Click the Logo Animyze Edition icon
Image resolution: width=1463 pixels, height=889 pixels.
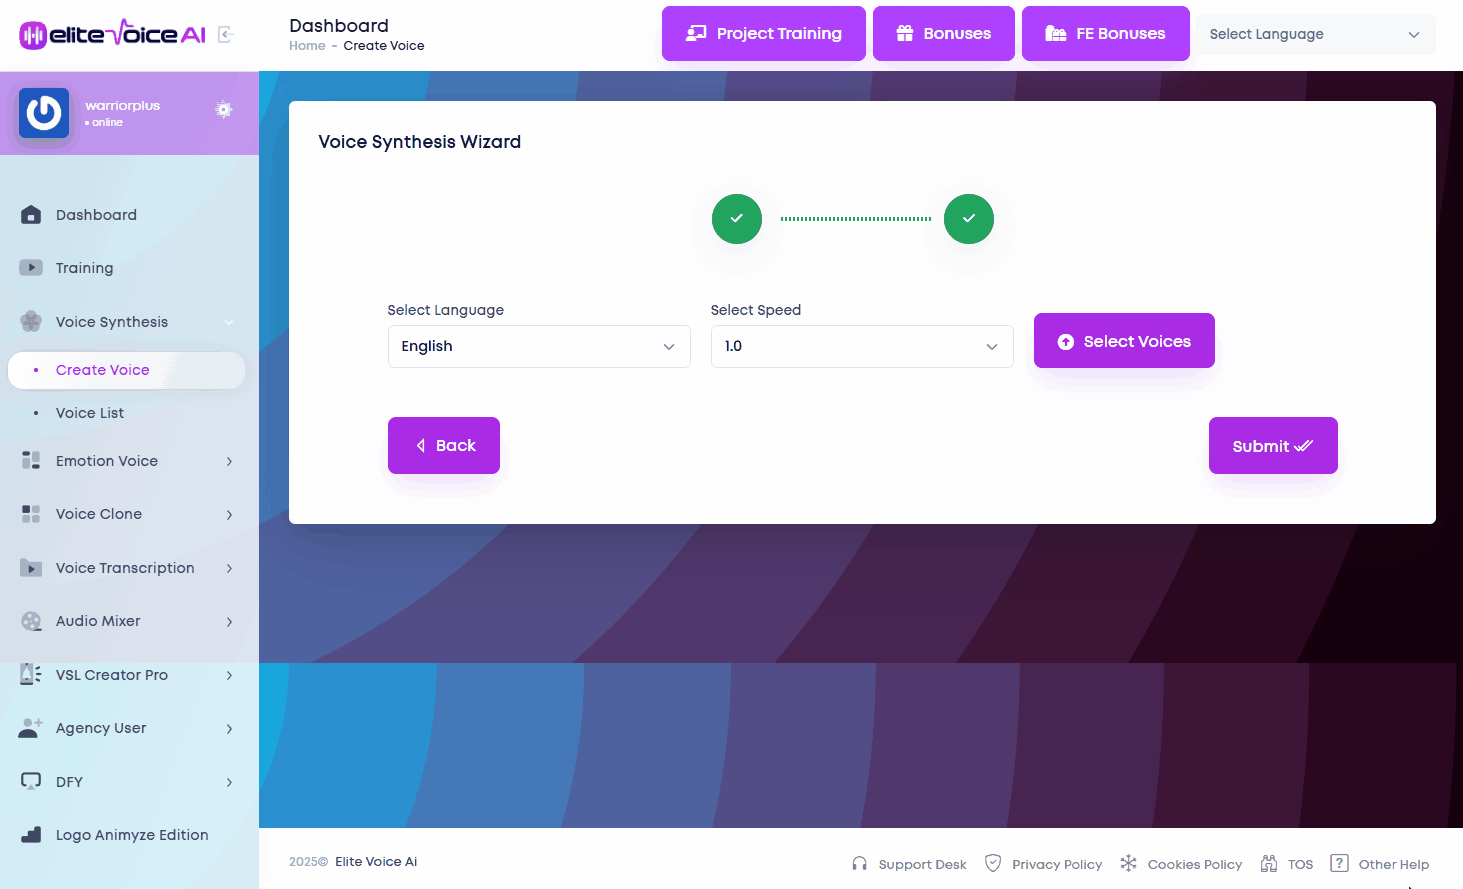tap(31, 835)
